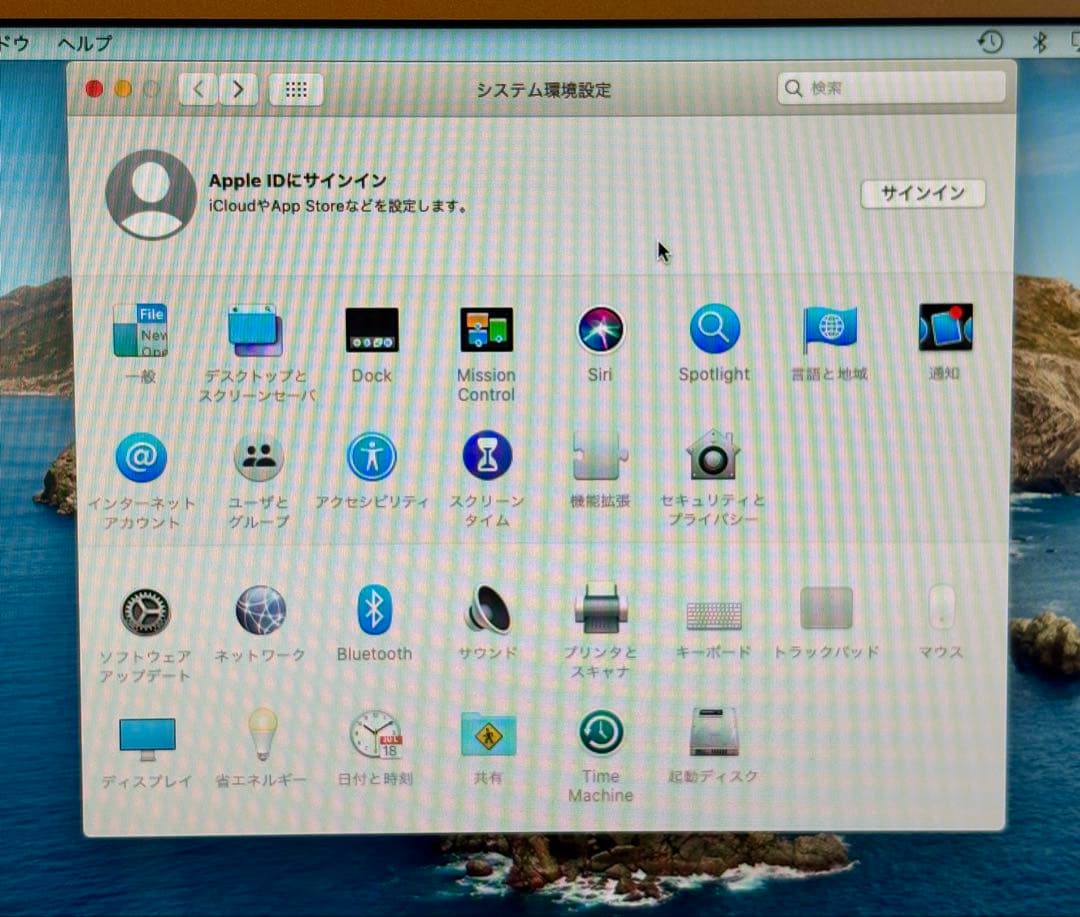Click the back navigation arrow
1080x917 pixels.
point(196,89)
